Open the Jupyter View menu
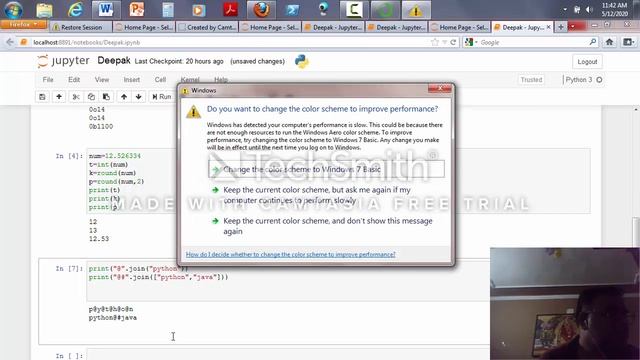 pyautogui.click(x=102, y=80)
